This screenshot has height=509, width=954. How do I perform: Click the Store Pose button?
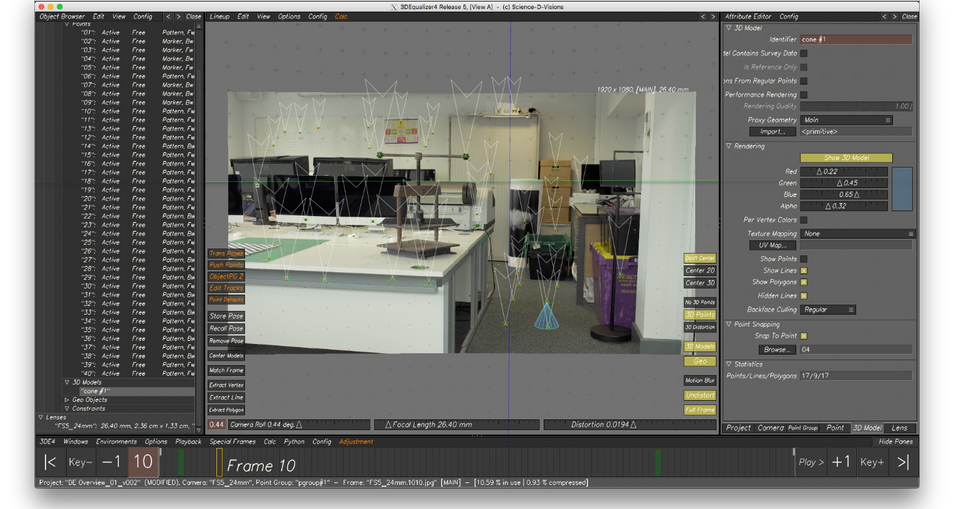(x=226, y=316)
